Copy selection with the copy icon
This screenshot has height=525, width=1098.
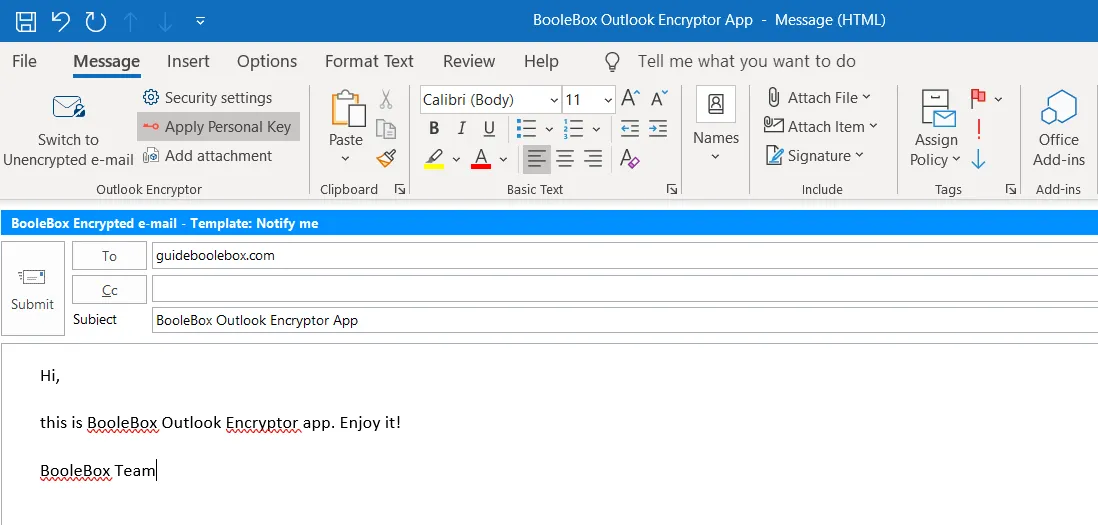click(386, 129)
